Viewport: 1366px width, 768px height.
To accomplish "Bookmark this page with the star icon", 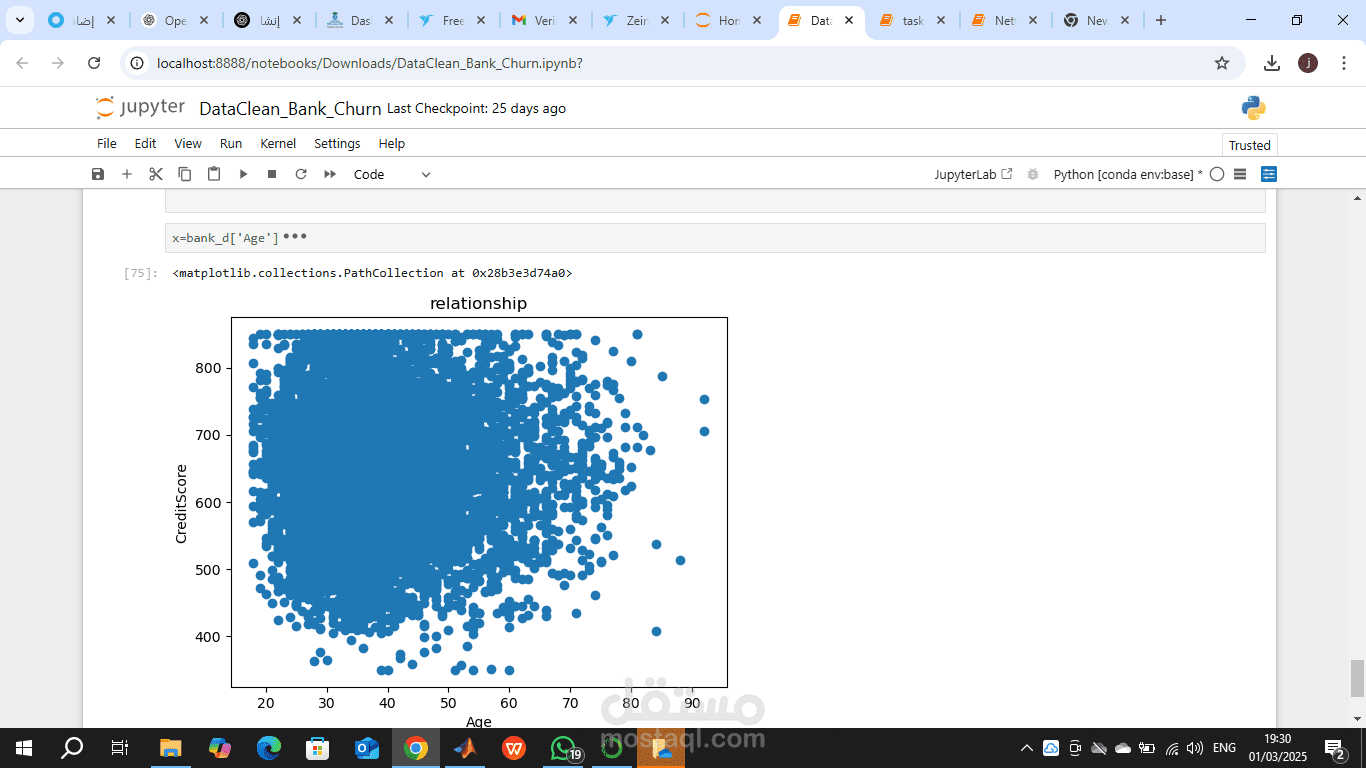I will click(x=1222, y=63).
